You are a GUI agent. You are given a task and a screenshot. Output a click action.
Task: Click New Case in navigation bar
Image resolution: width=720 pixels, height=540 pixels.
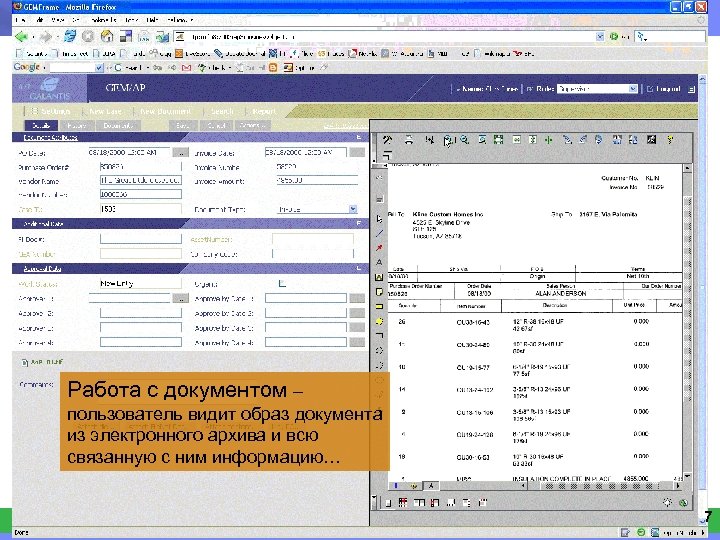point(106,111)
